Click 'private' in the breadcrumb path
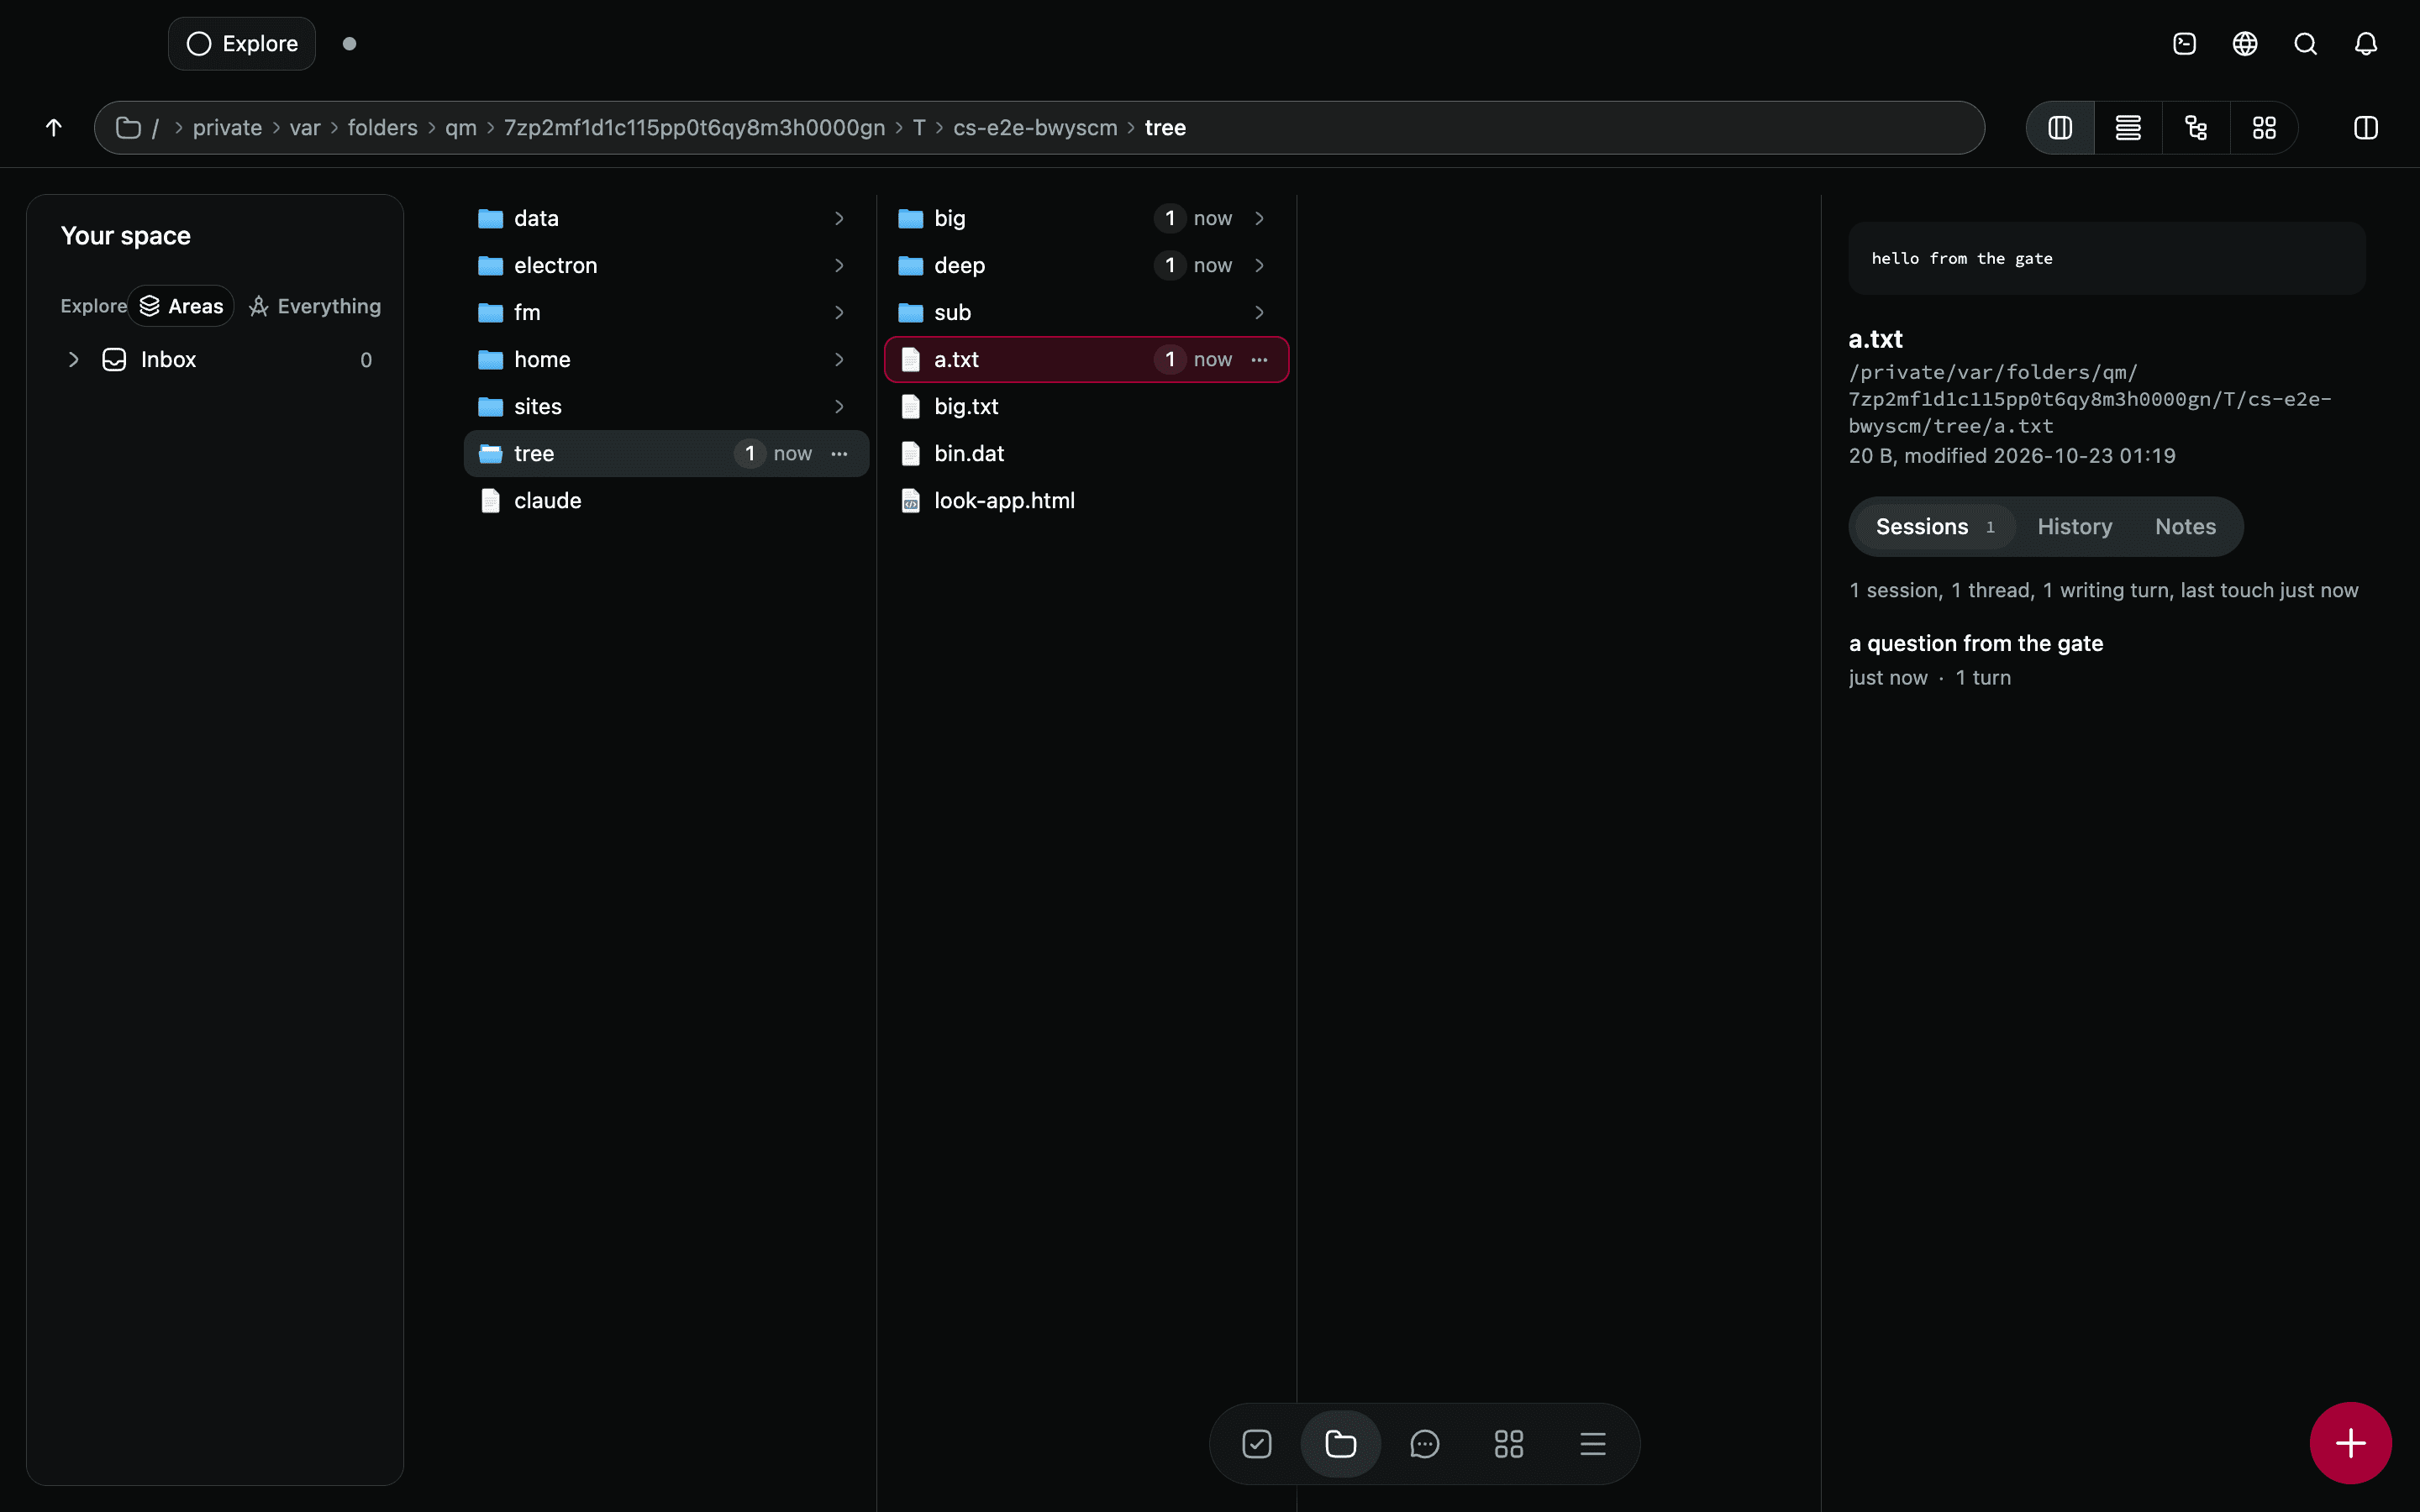This screenshot has width=2420, height=1512. 227,128
